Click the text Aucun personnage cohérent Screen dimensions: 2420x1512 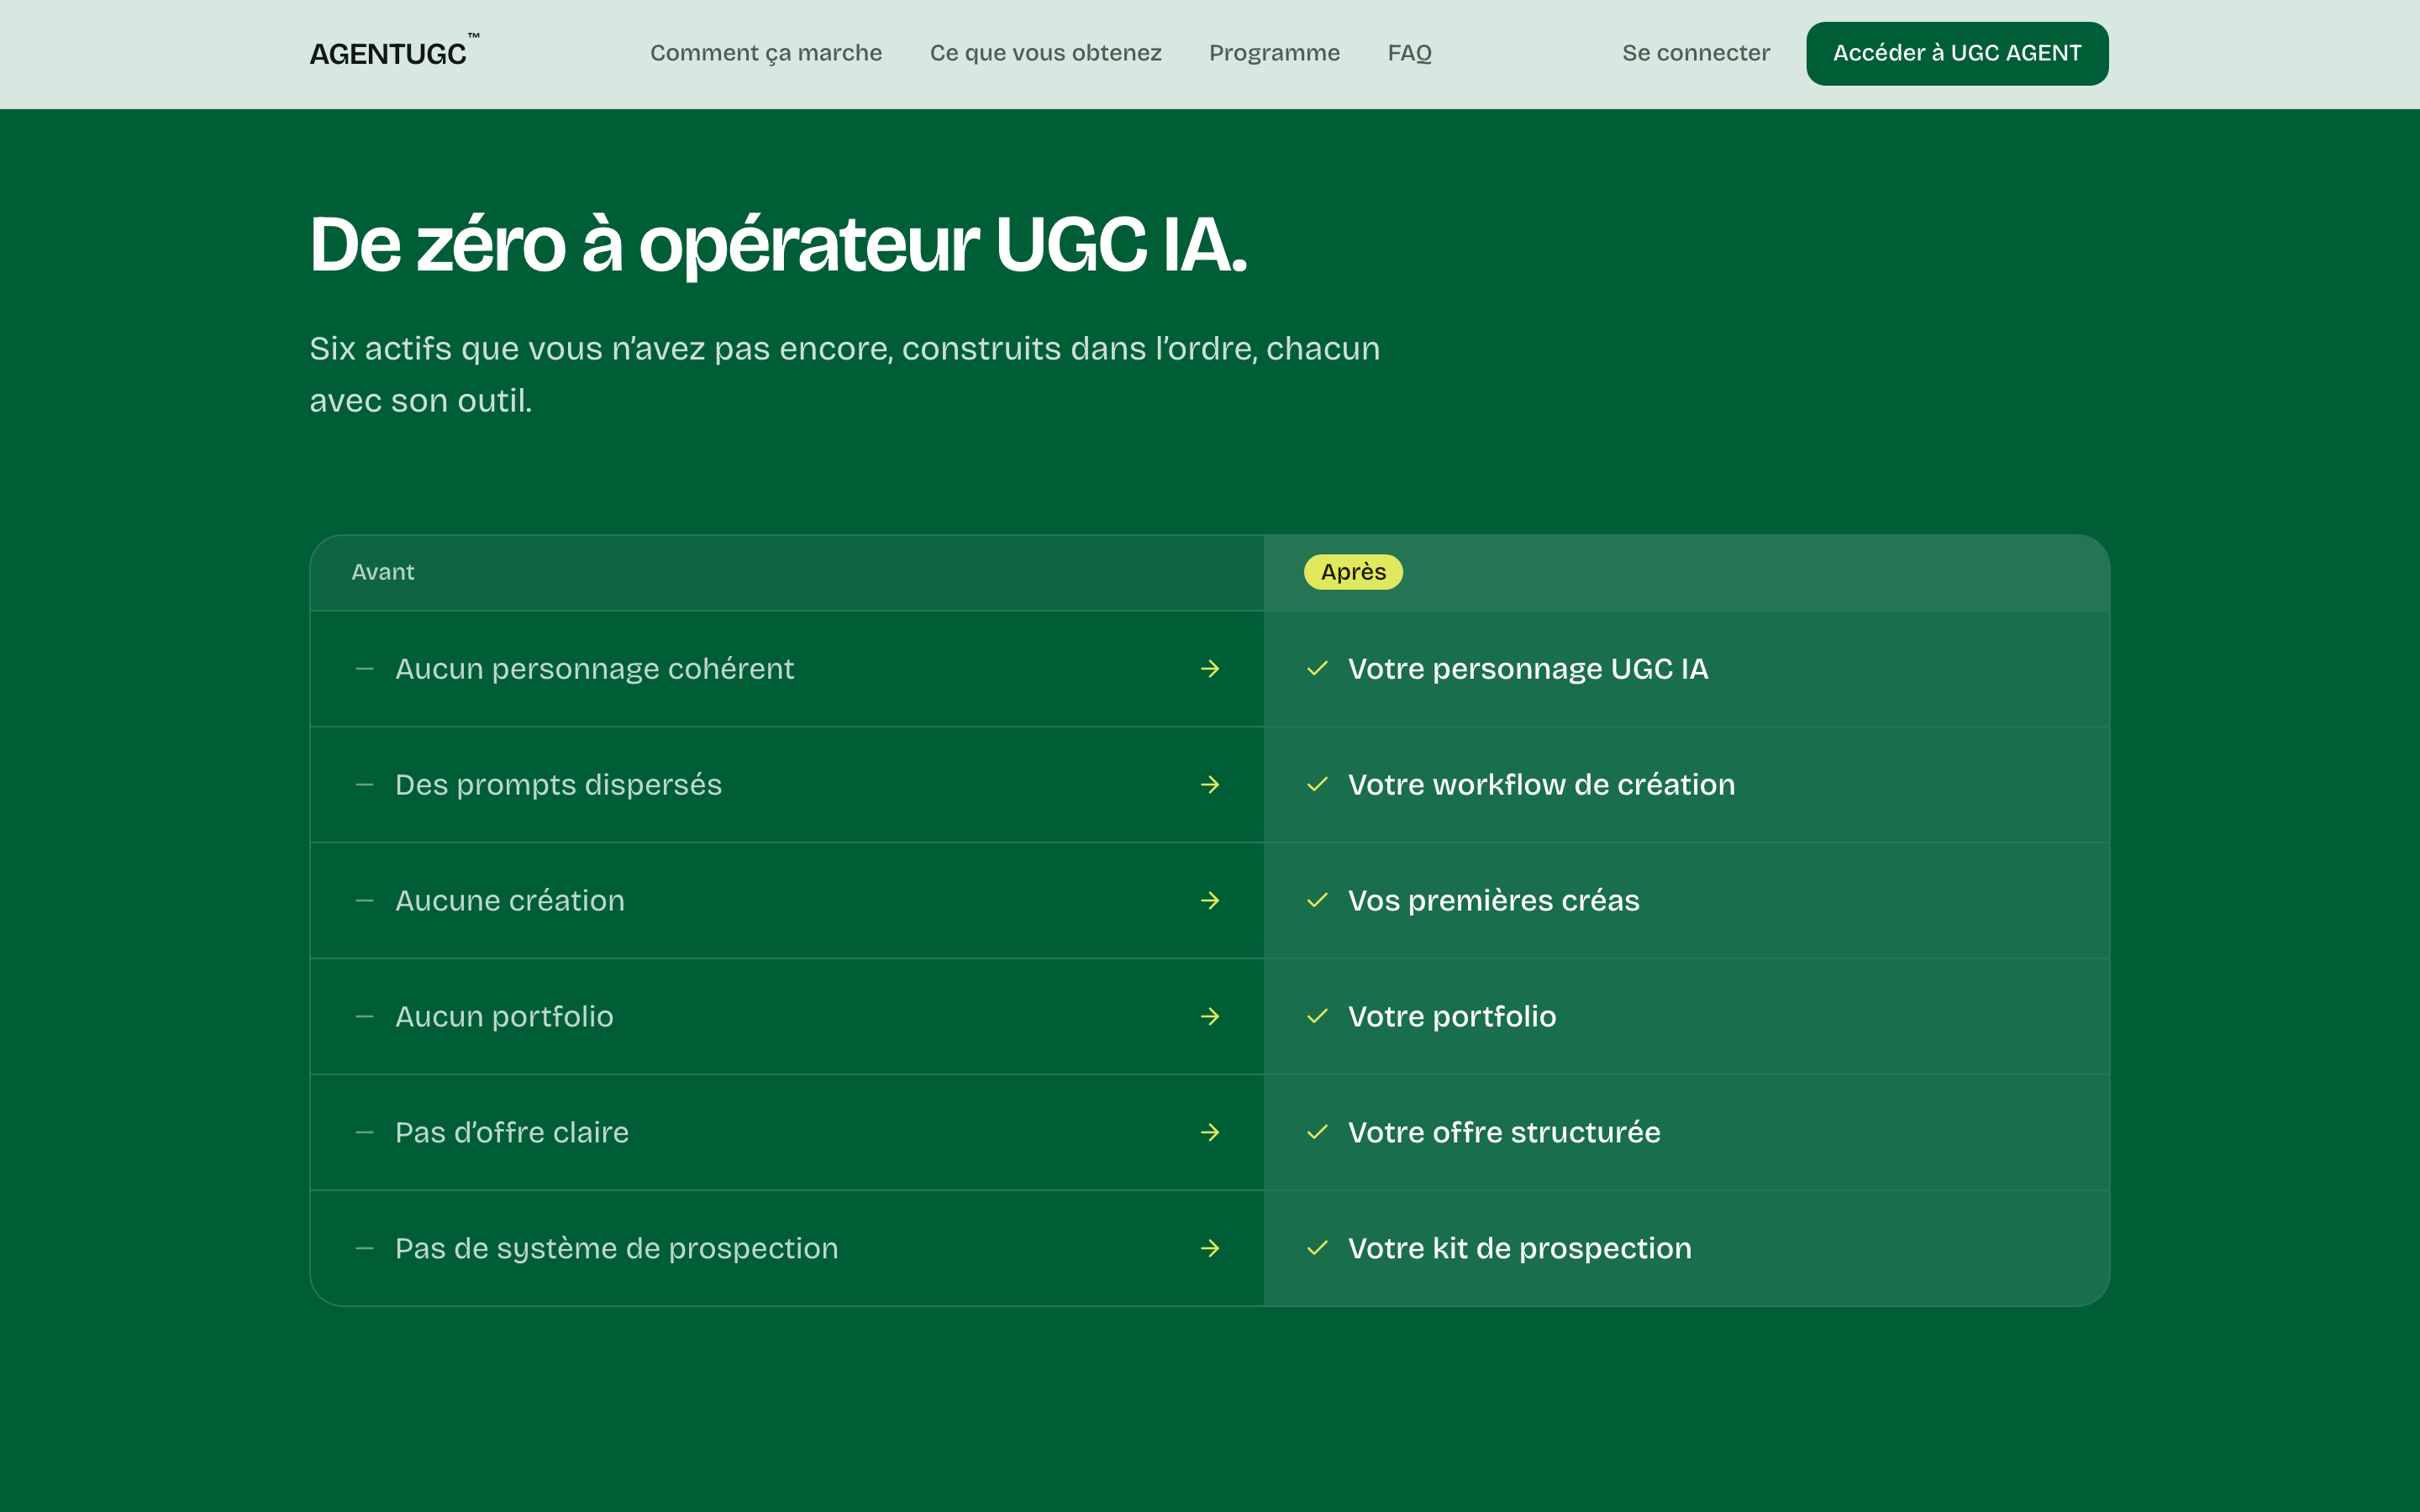(594, 668)
